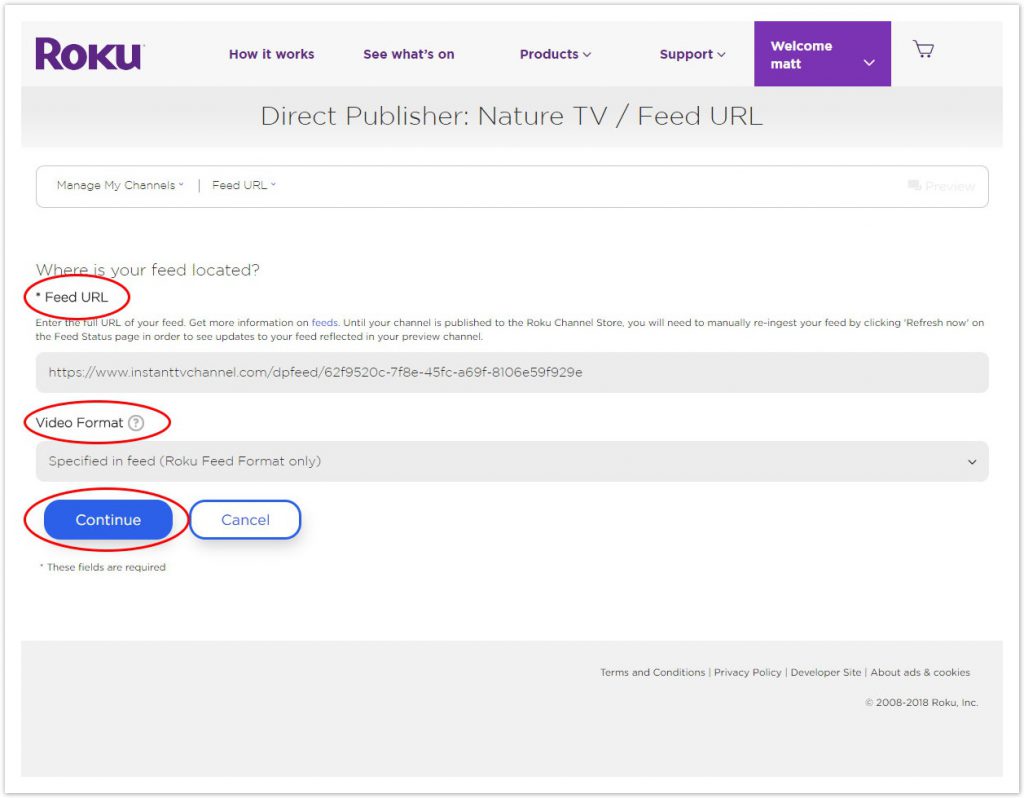Click the Continue button
Viewport: 1024px width, 798px height.
coord(108,520)
